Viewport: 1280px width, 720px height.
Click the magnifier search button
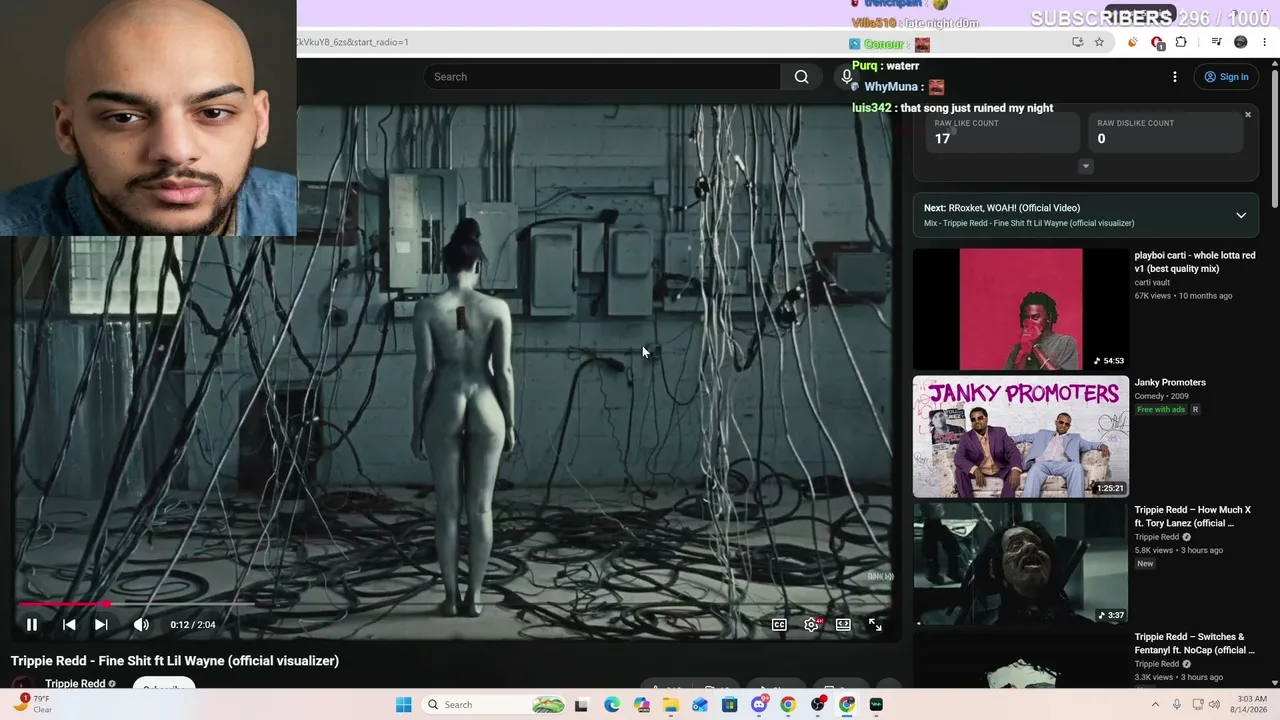click(x=801, y=77)
